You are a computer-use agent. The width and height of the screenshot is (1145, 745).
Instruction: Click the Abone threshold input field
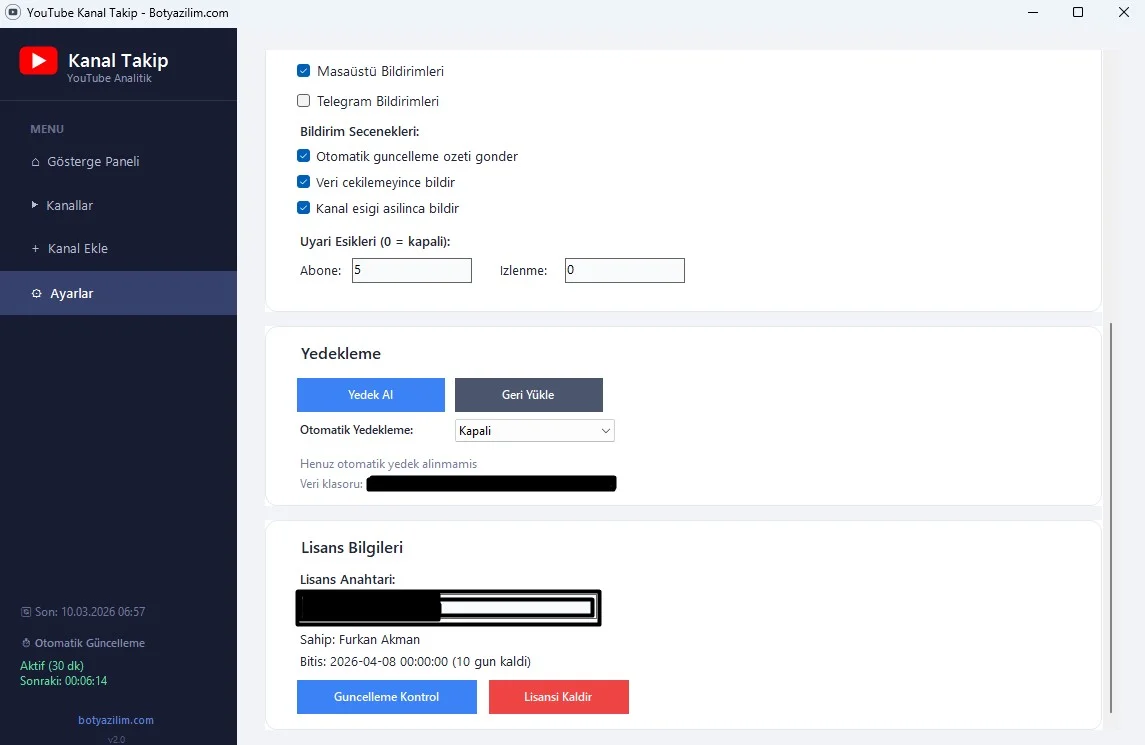point(412,270)
